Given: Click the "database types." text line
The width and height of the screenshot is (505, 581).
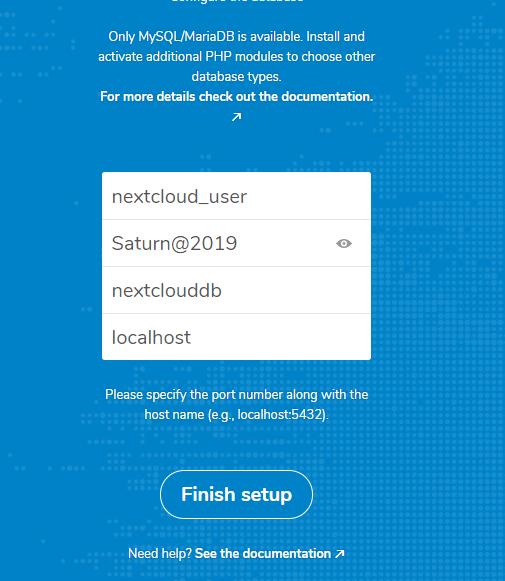Looking at the screenshot, I should point(236,77).
